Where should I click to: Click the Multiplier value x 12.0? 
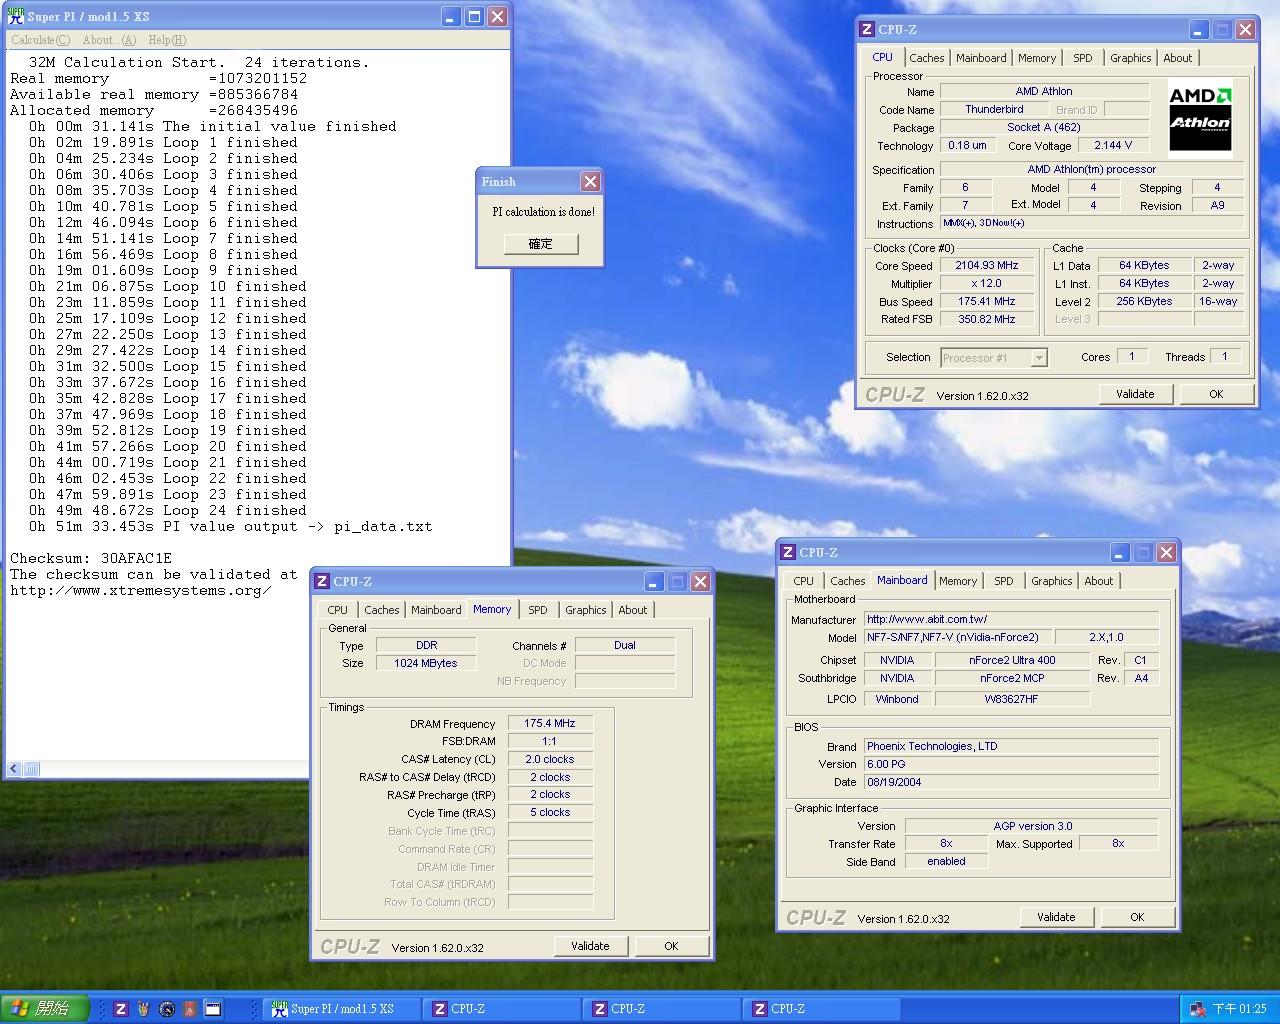(987, 284)
